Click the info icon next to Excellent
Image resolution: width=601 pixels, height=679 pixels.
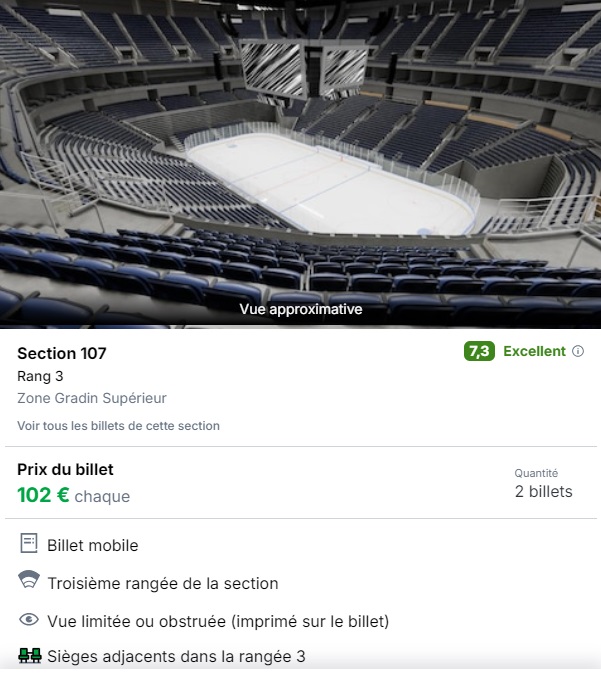(578, 351)
